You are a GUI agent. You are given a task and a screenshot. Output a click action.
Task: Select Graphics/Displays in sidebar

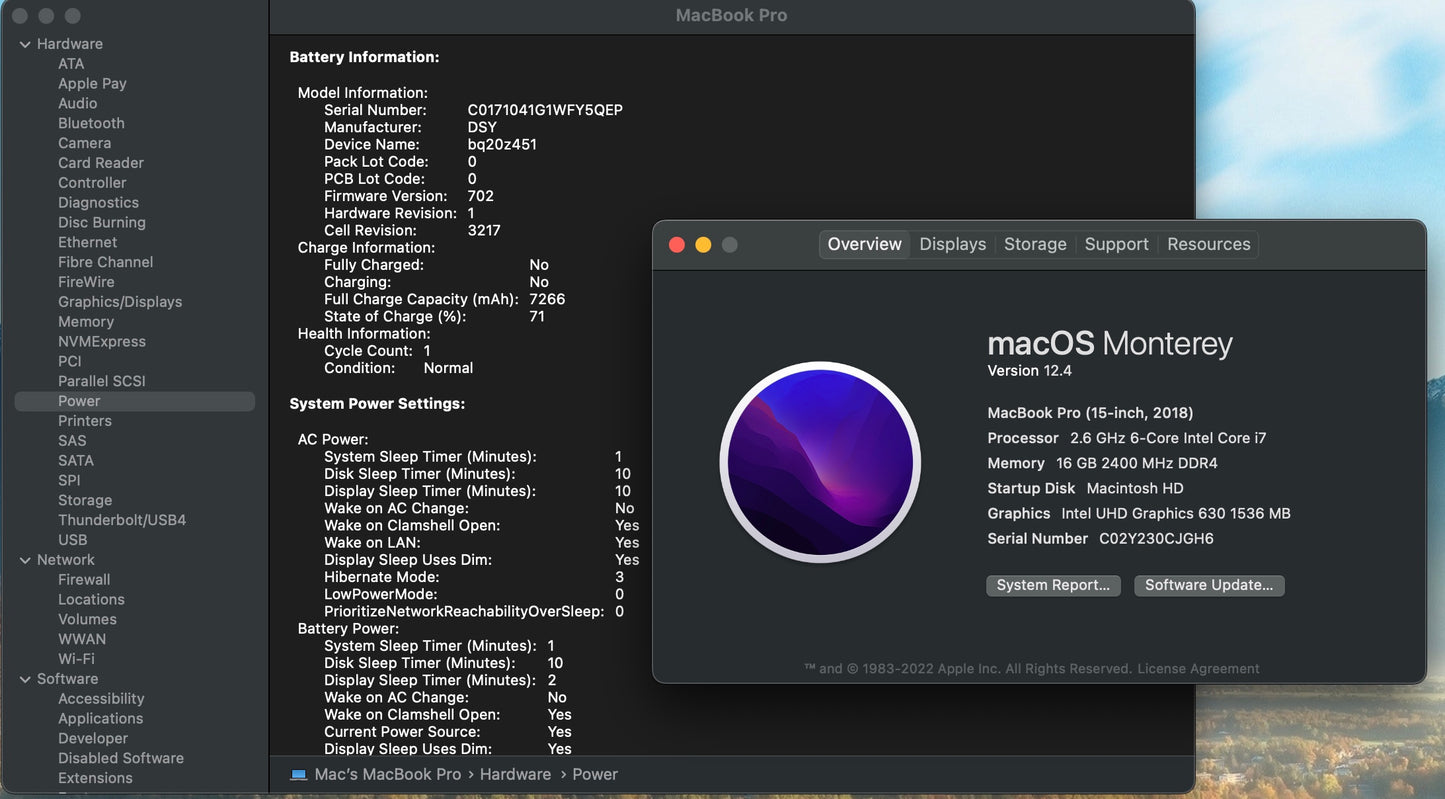click(x=120, y=302)
